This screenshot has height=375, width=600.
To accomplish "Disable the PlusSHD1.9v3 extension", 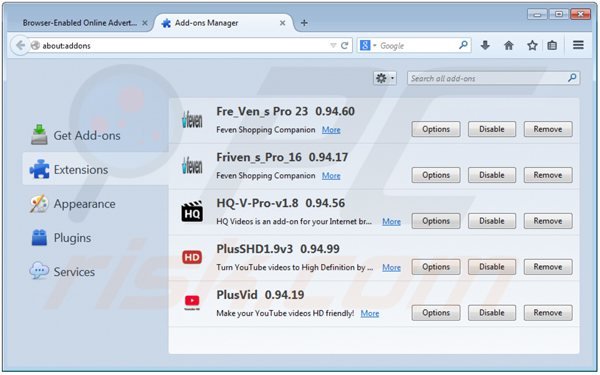I will 492,267.
